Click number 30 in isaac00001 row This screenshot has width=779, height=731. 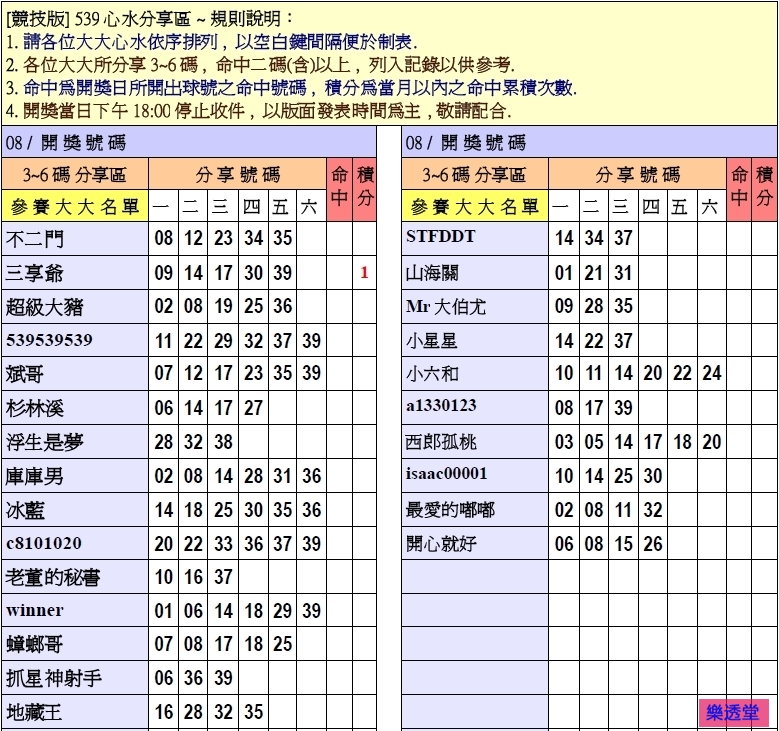(653, 476)
